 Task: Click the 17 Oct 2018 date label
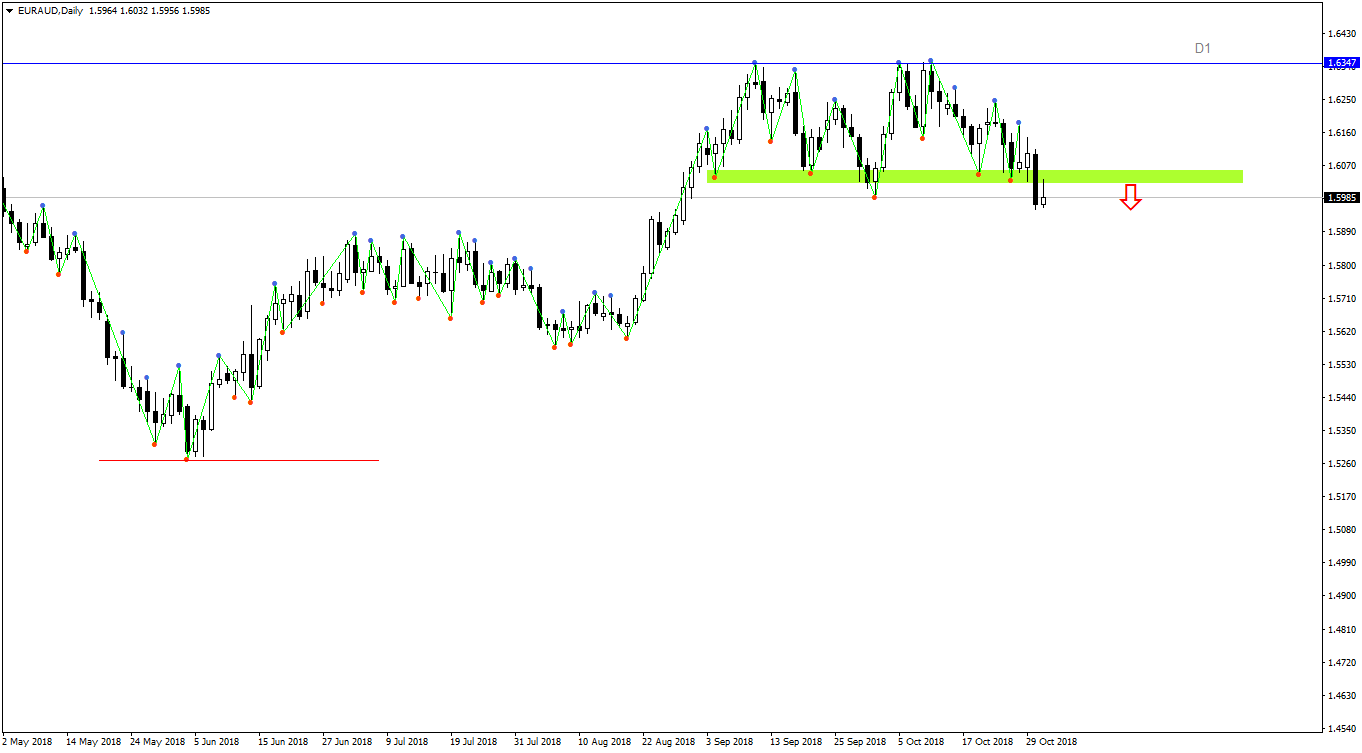click(x=988, y=742)
